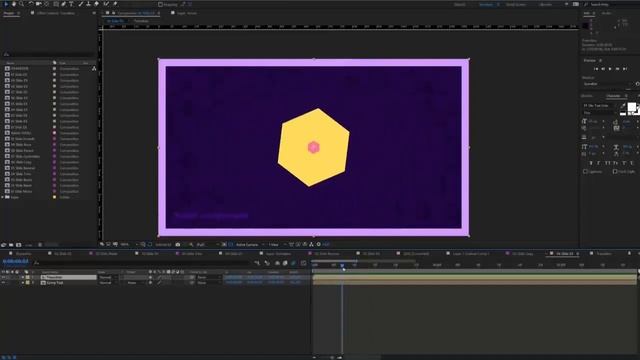Viewport: 640px width, 360px height.
Task: Step back one frame in Preview panel
Action: (603, 69)
